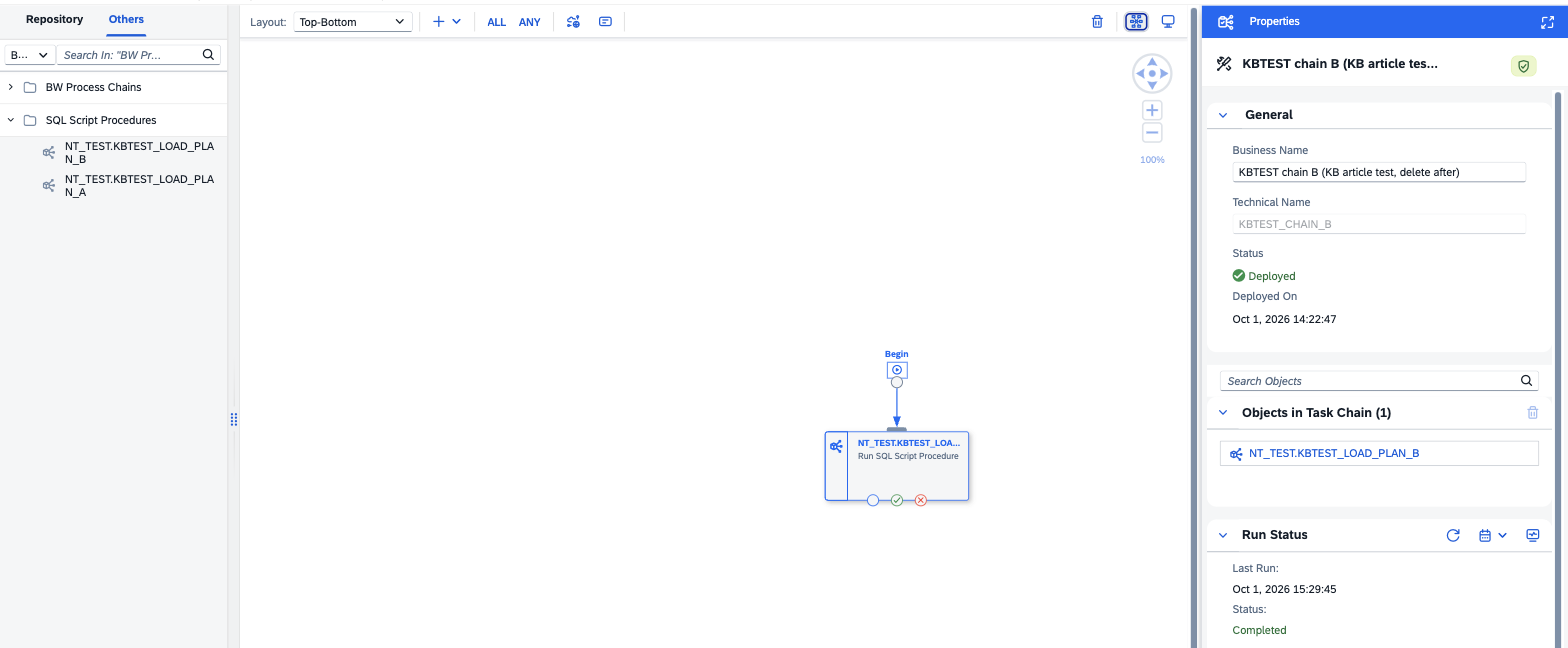Select the ALL operator button
1568x648 pixels.
497,22
